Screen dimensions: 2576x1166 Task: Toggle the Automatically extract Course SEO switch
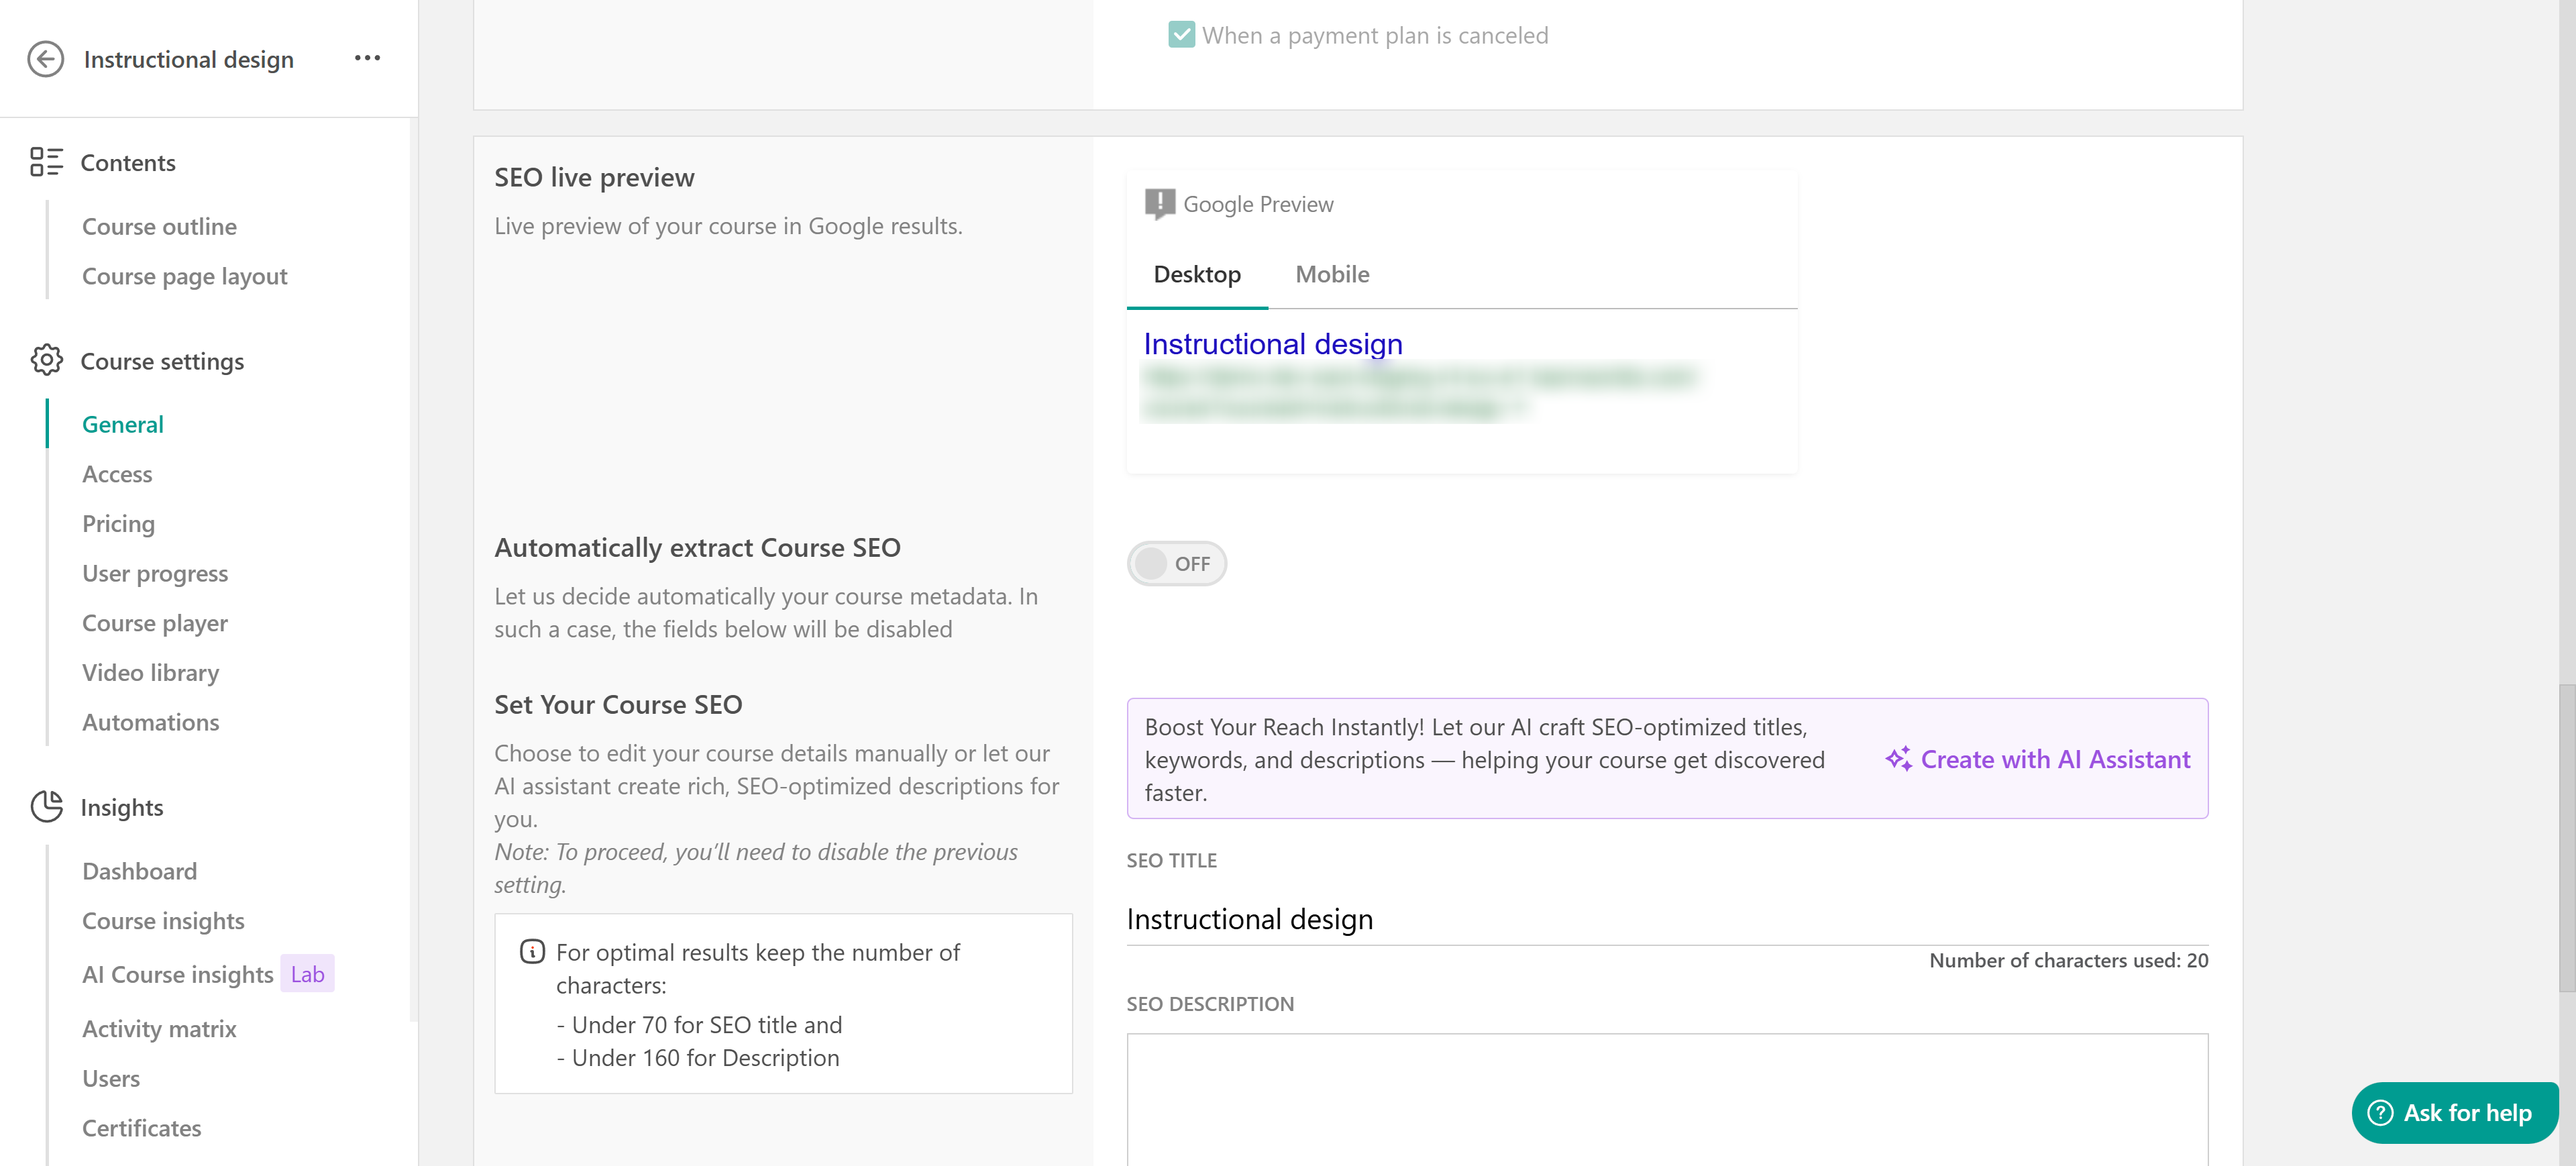(x=1176, y=563)
